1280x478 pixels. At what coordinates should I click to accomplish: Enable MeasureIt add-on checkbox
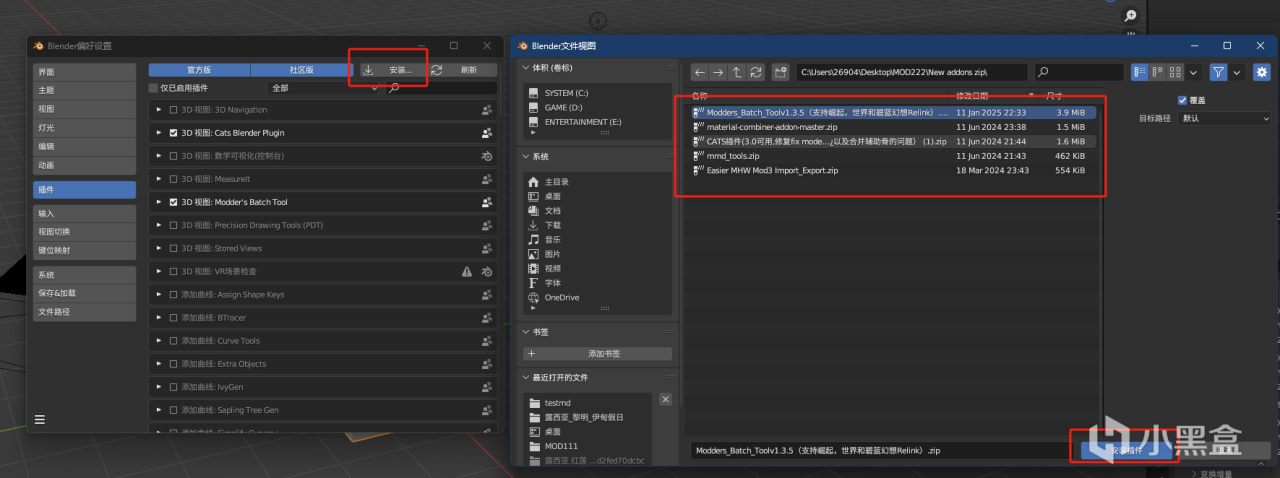point(174,179)
